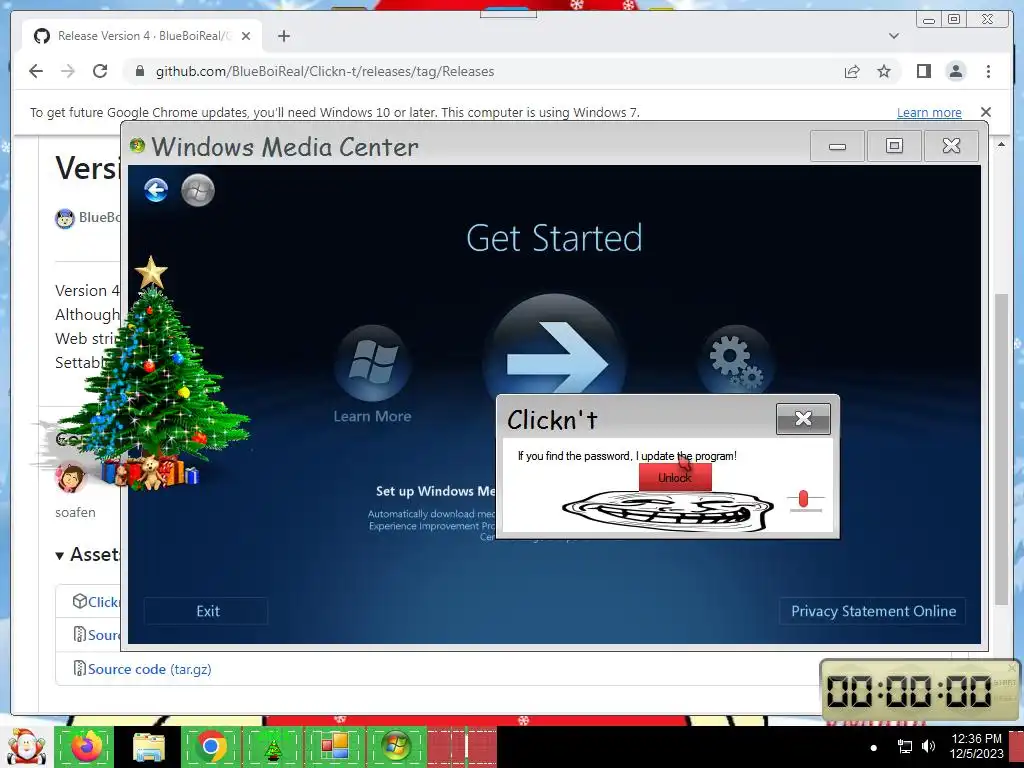Open Privacy Statement Online

872,611
